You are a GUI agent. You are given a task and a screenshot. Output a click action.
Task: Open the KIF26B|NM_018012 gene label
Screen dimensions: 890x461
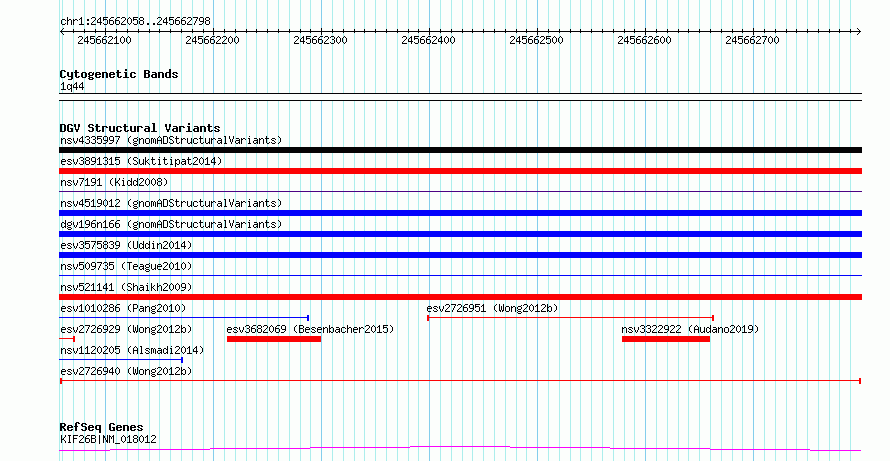coord(108,439)
